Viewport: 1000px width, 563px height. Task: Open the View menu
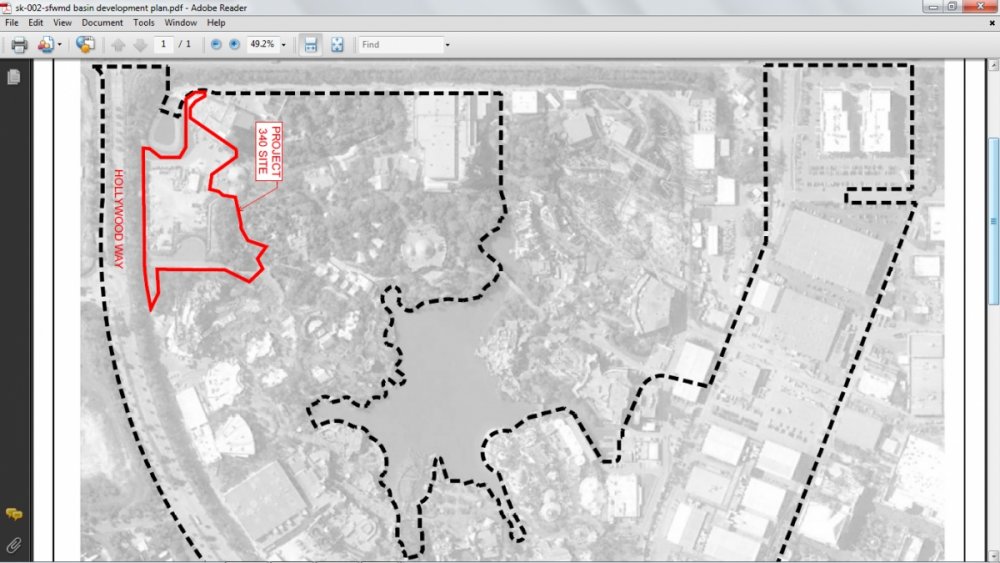(62, 22)
